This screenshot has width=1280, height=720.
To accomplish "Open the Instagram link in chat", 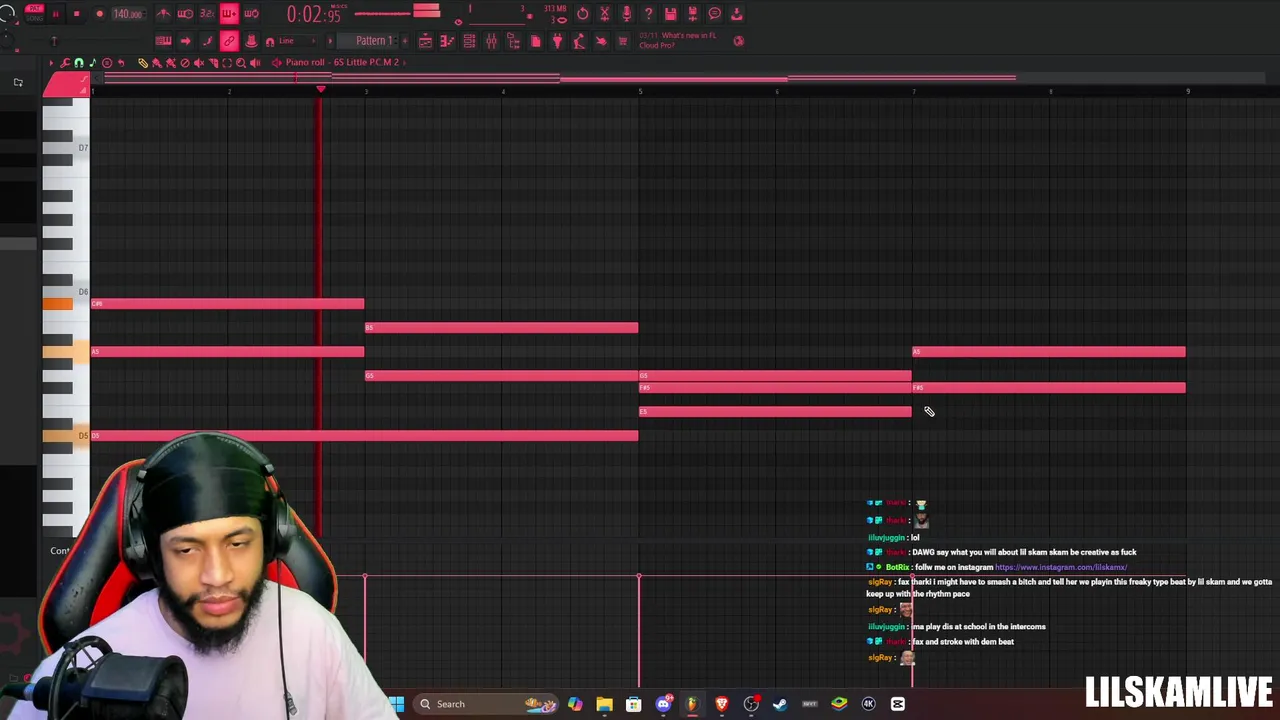I will [1061, 567].
